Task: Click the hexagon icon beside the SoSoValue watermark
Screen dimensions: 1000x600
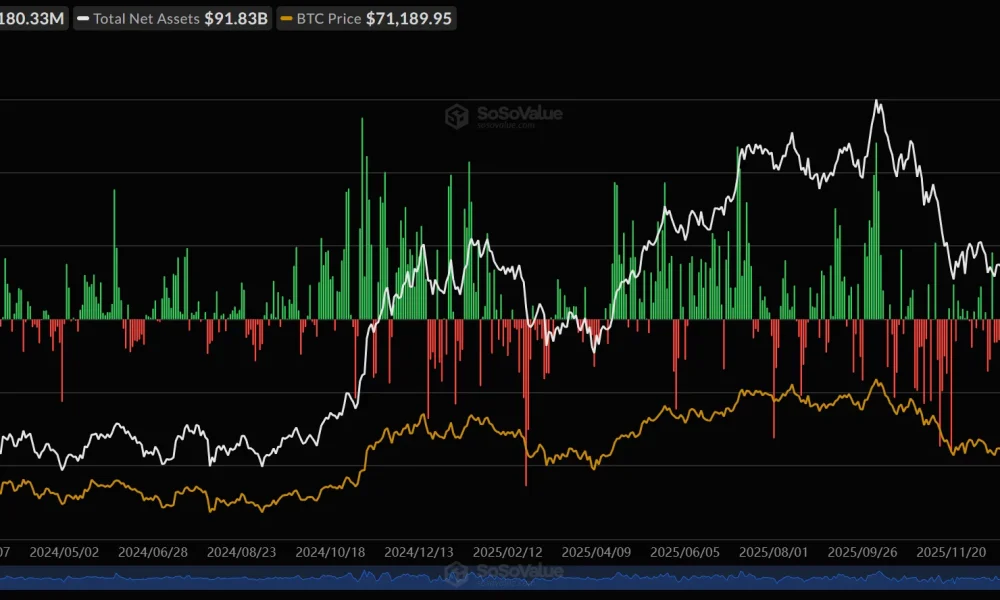Action: point(458,115)
